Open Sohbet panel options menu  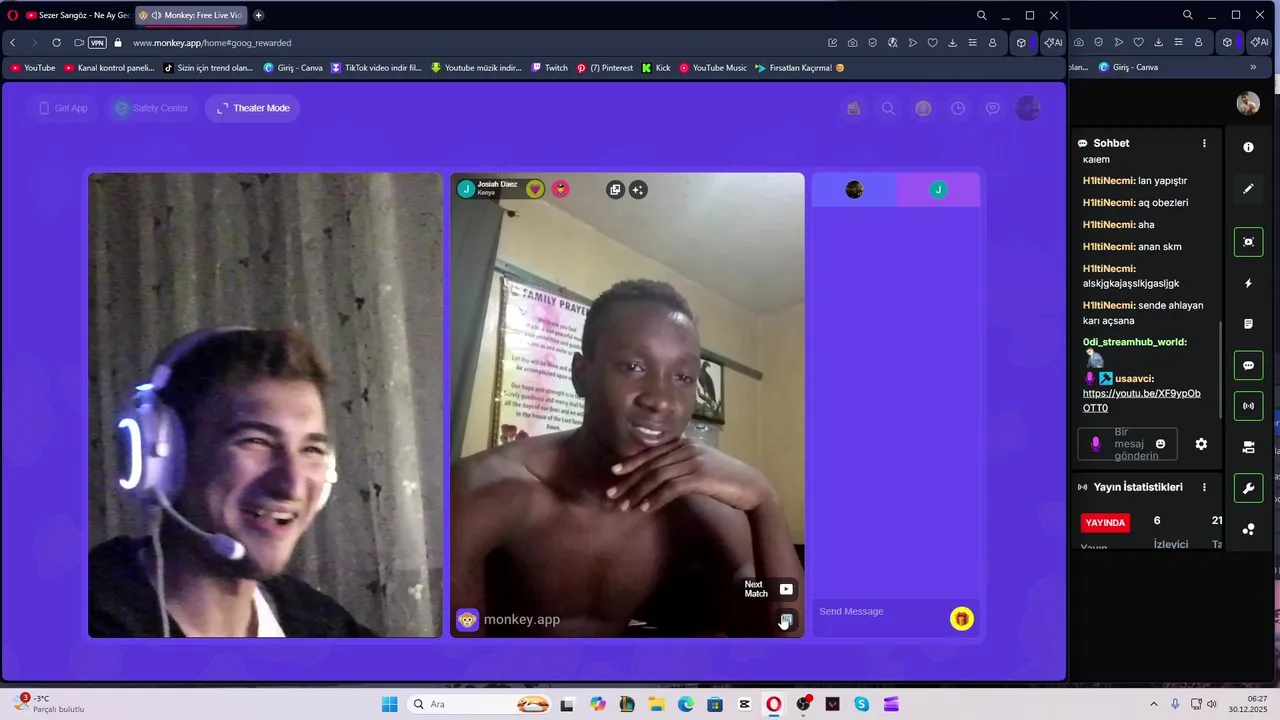tap(1204, 143)
